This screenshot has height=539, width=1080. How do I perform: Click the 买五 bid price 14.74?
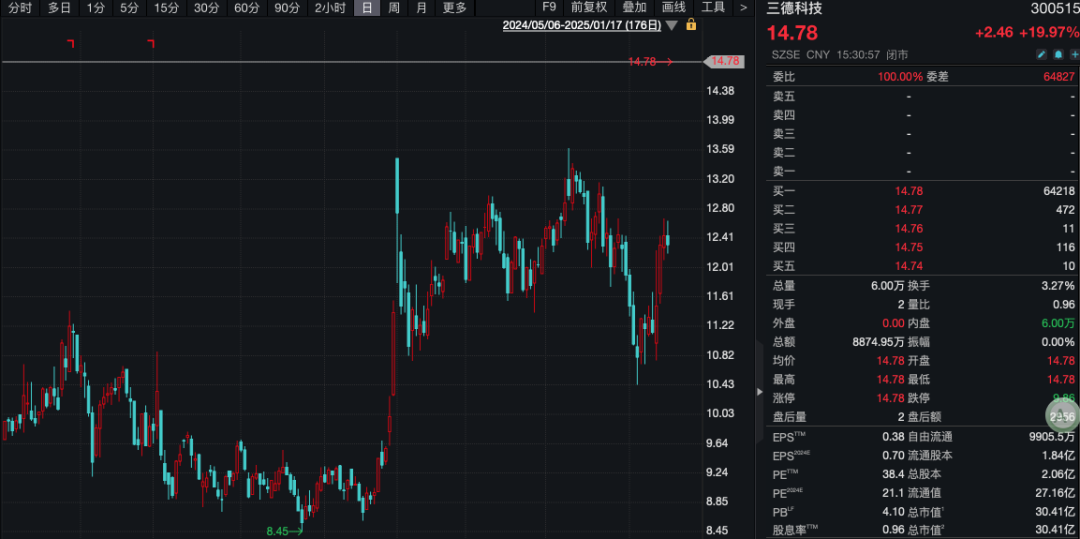(908, 266)
